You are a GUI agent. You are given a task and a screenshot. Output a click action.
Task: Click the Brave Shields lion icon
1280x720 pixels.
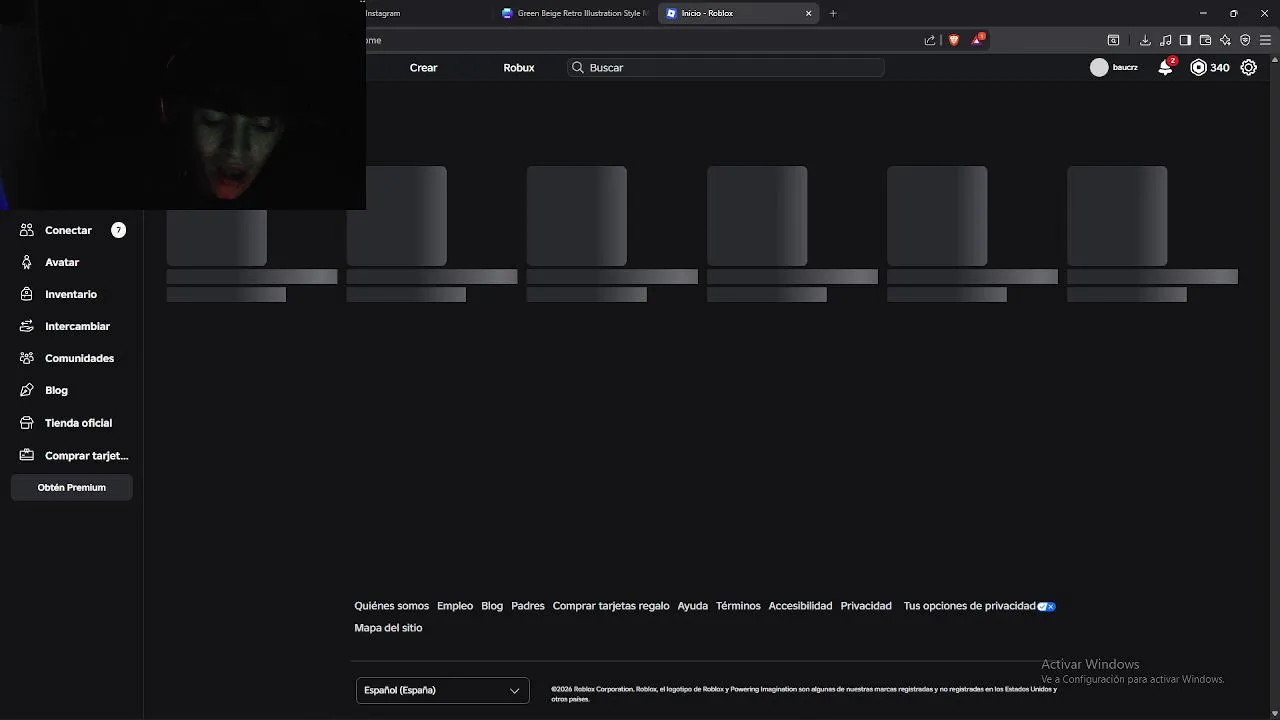(954, 40)
